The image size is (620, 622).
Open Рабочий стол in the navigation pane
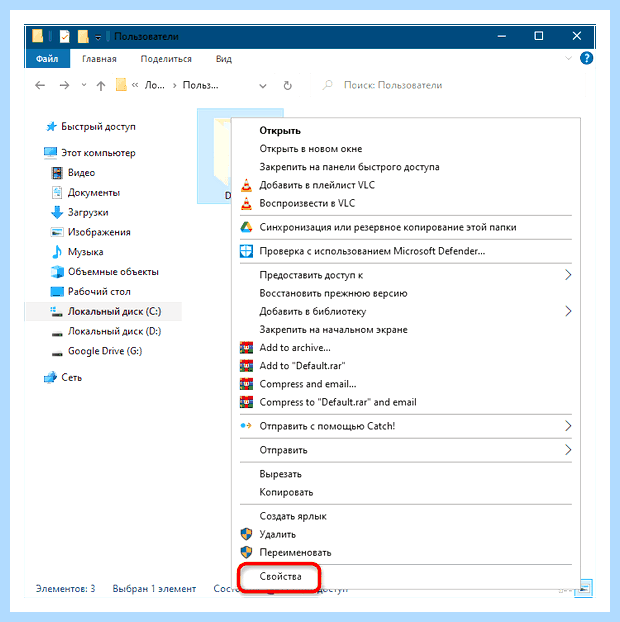coord(99,292)
